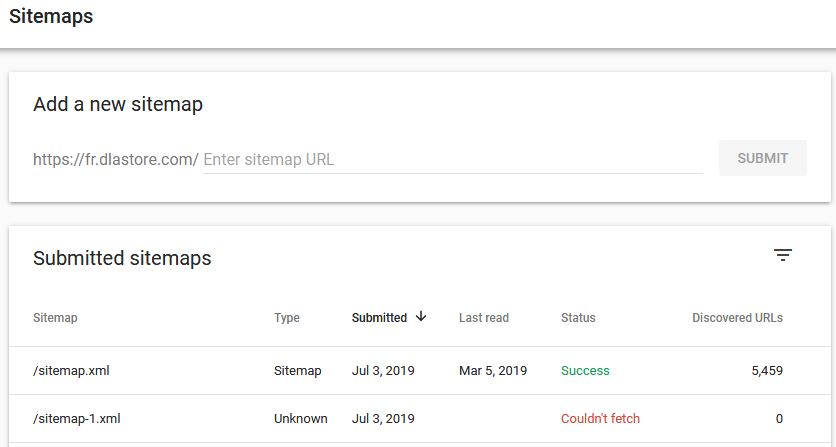The height and width of the screenshot is (447, 836).
Task: Click the Enter sitemap URL field
Action: 453,159
